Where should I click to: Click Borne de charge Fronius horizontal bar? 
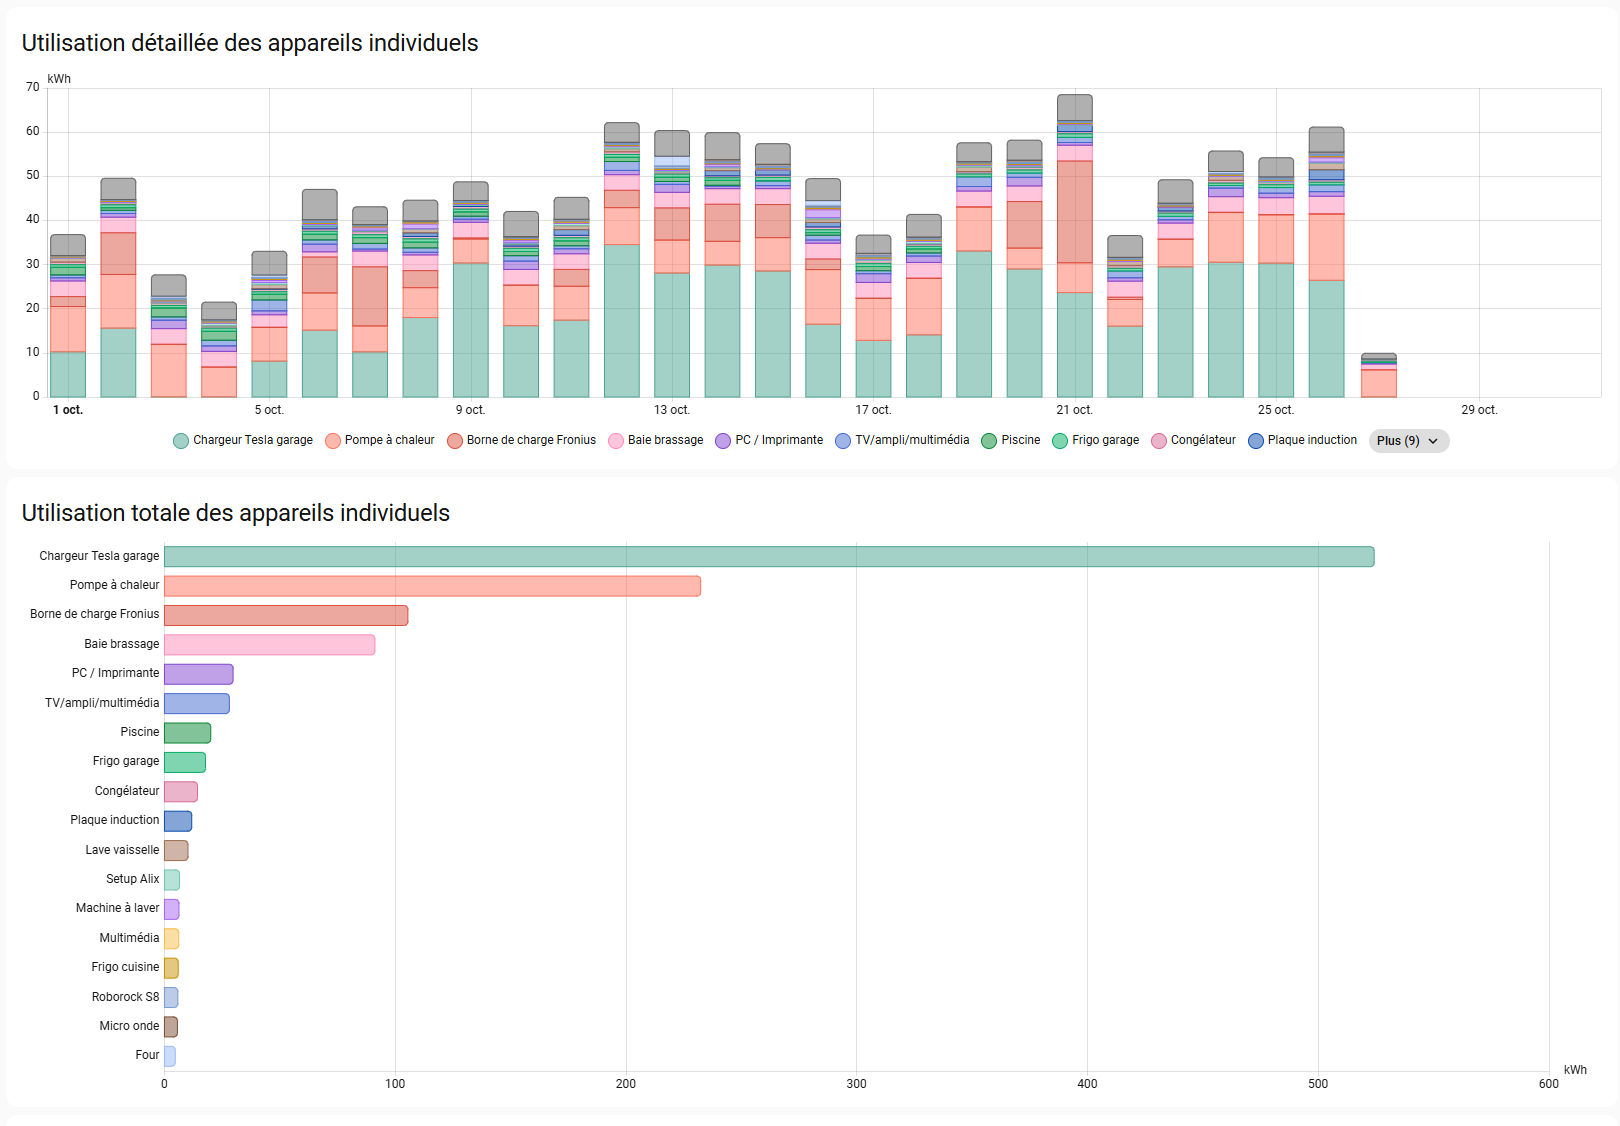tap(286, 615)
